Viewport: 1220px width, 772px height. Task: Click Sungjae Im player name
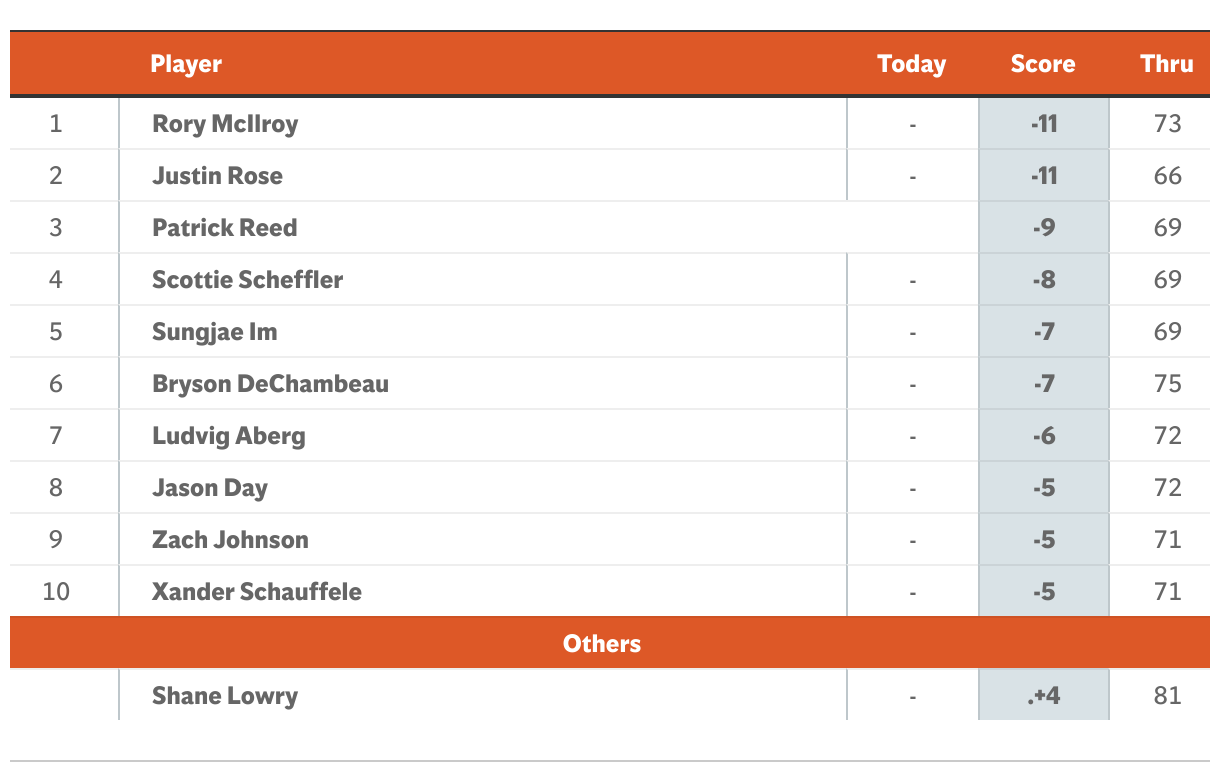(214, 332)
